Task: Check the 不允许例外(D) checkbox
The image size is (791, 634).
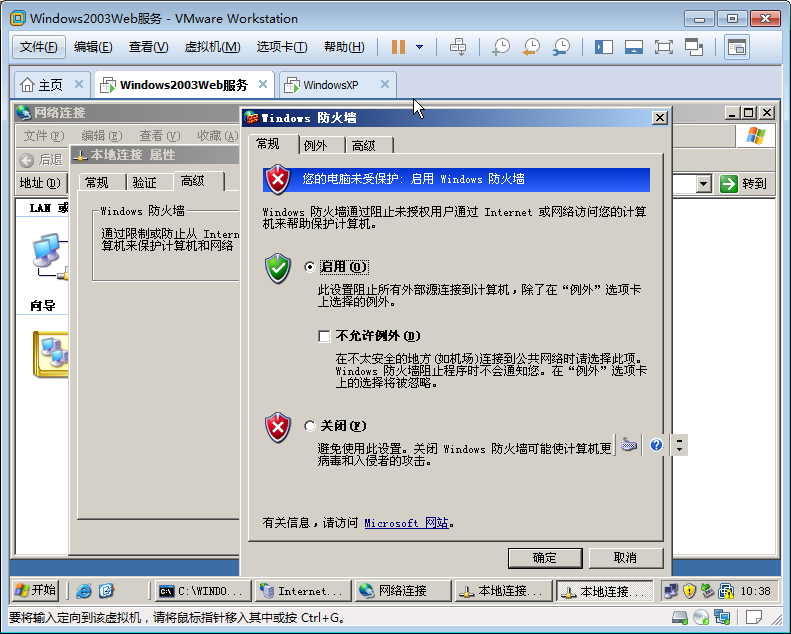Action: (x=324, y=336)
